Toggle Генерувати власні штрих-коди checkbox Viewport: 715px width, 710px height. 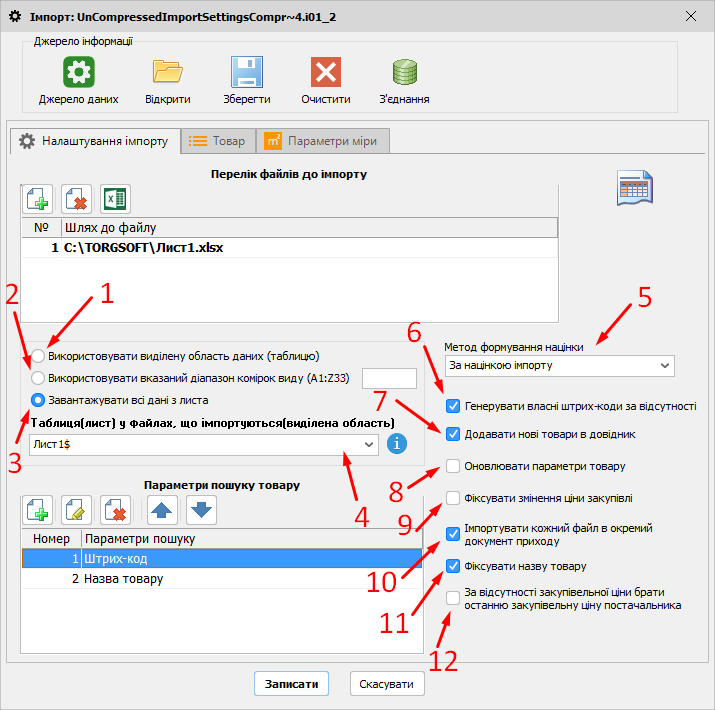[x=454, y=406]
